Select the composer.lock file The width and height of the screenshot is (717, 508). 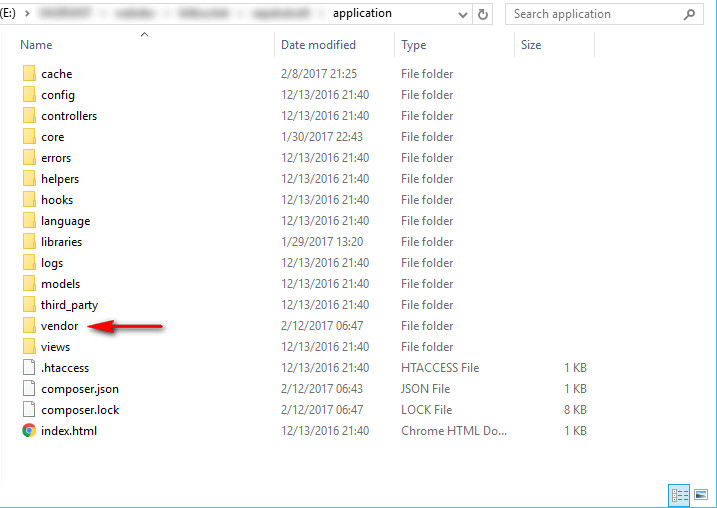[80, 410]
